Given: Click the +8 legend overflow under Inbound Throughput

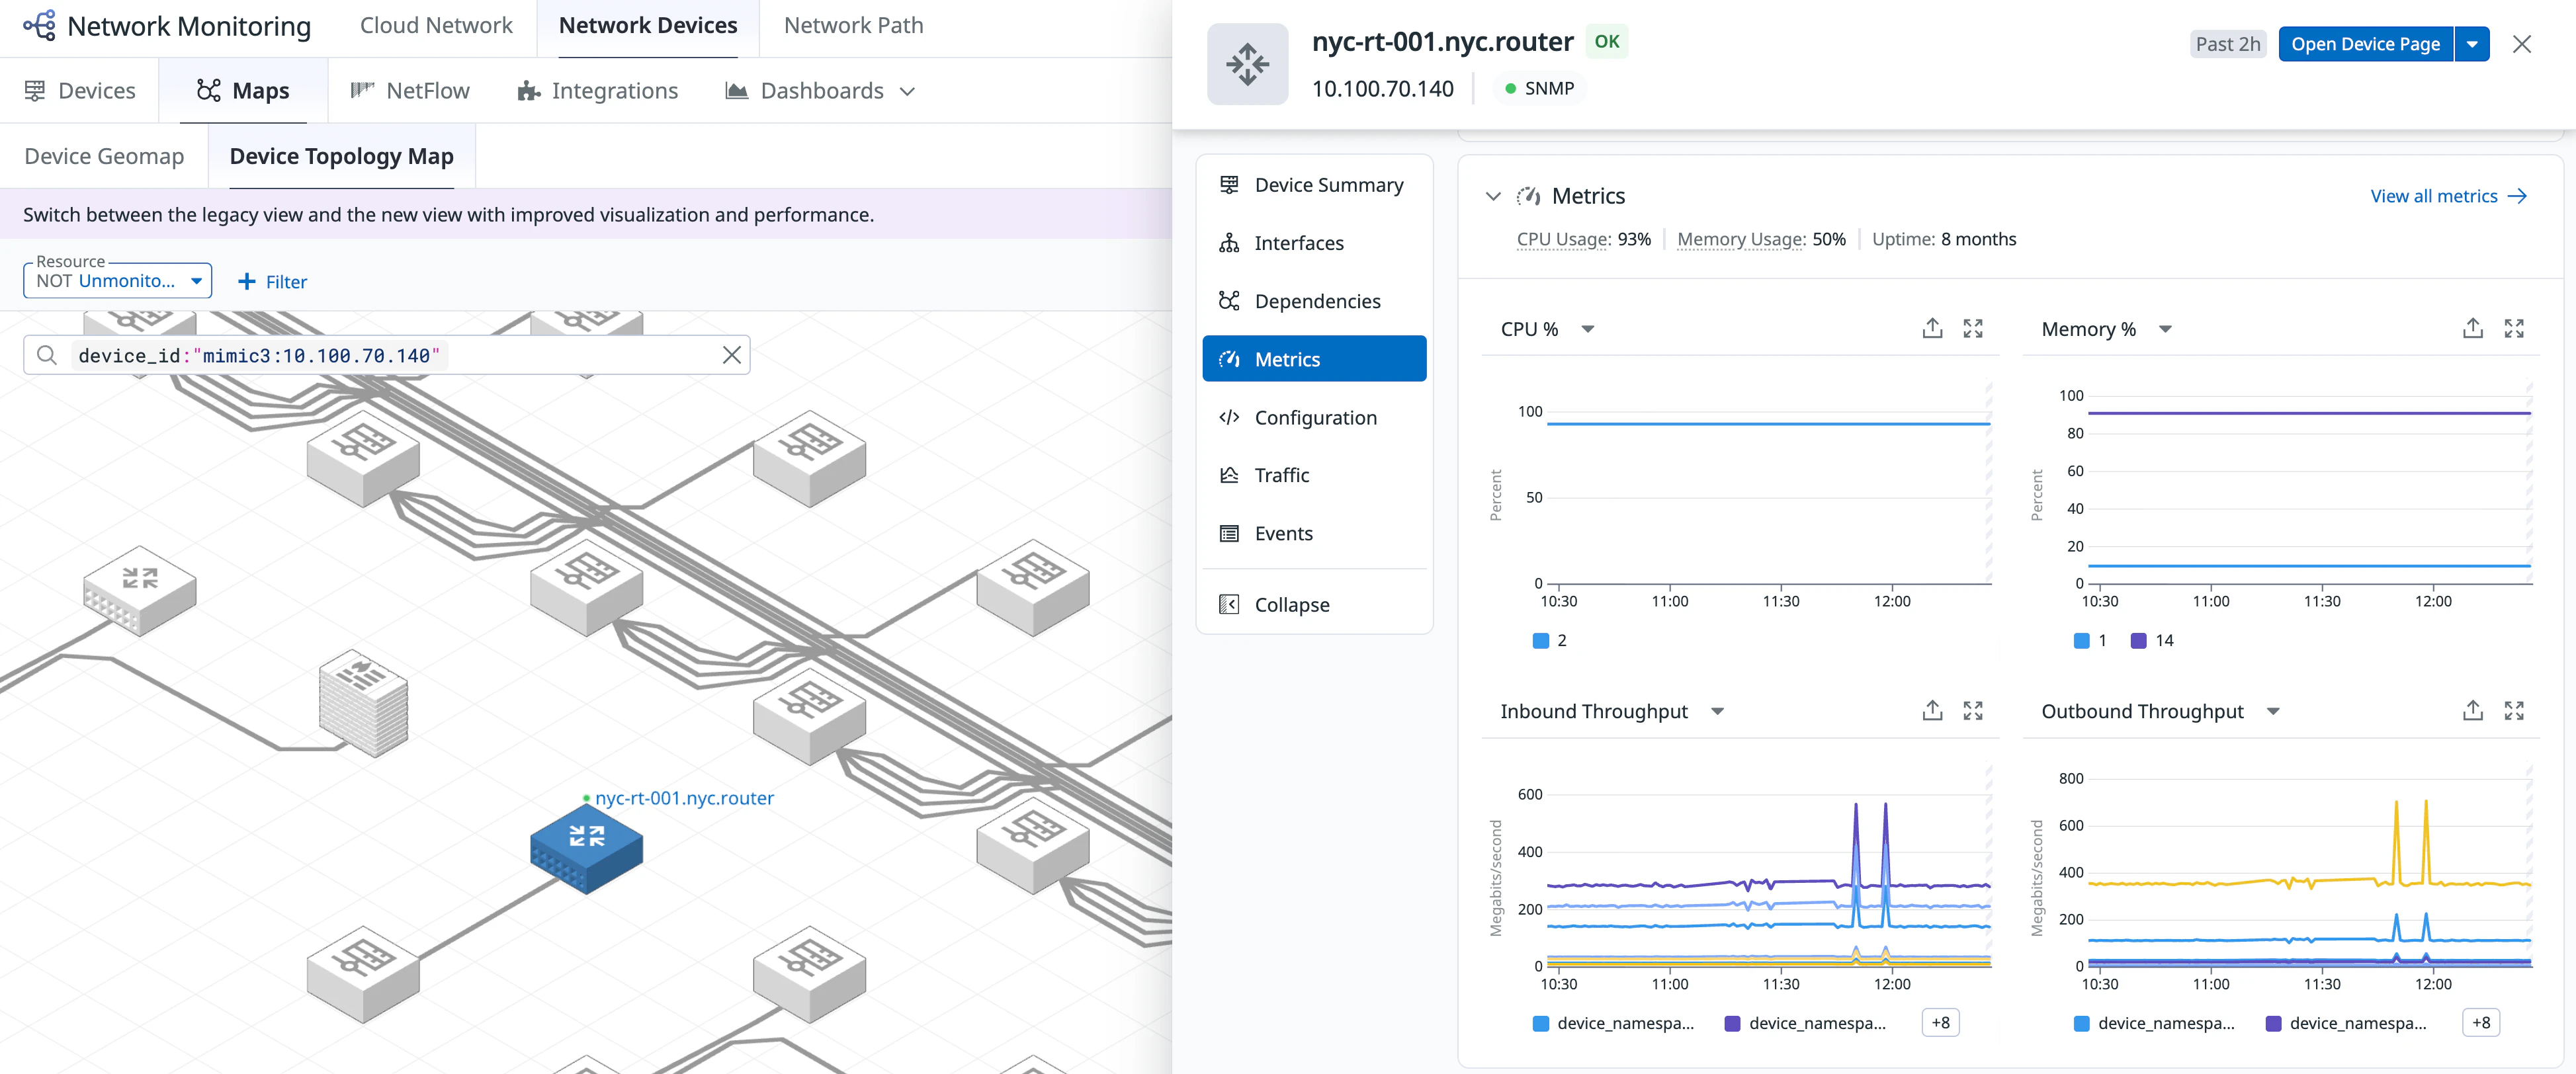Looking at the screenshot, I should pos(1939,1023).
